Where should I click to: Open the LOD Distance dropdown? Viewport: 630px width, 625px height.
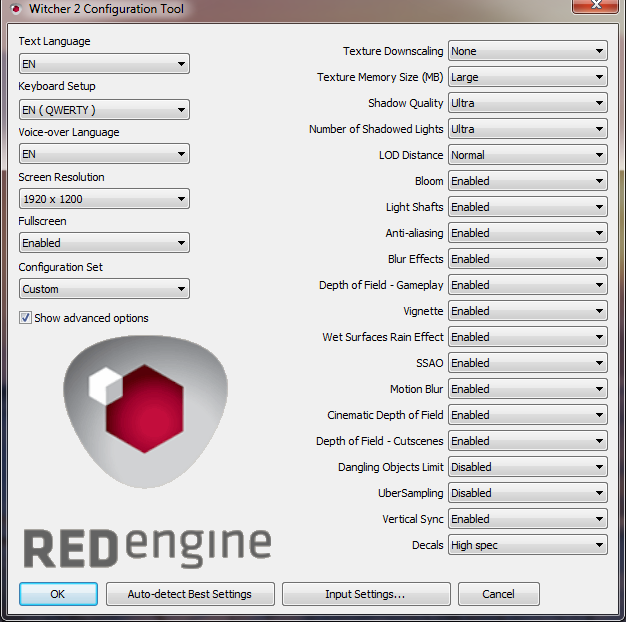[528, 155]
